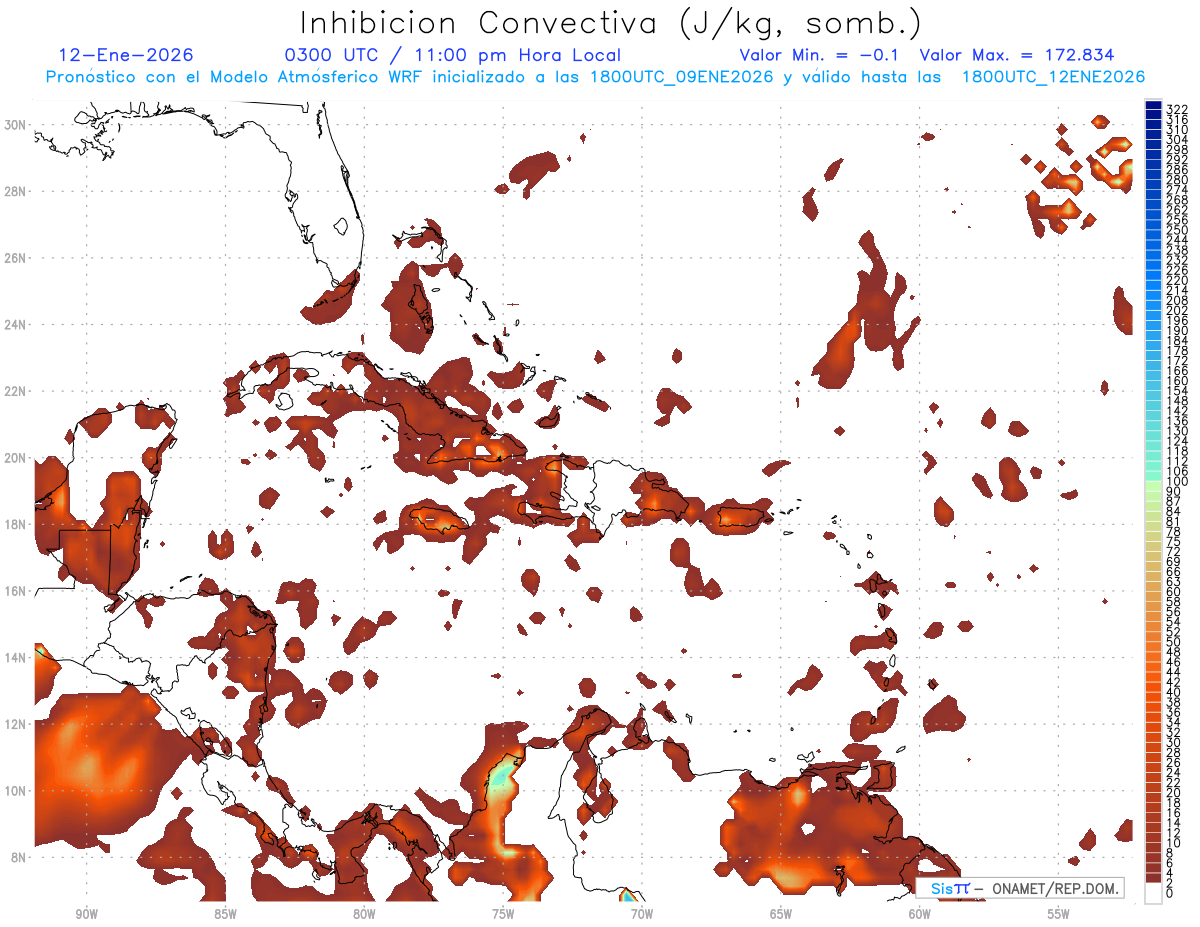This screenshot has height=927, width=1200.
Task: Click the "65W" longitude label
Action: tap(781, 913)
